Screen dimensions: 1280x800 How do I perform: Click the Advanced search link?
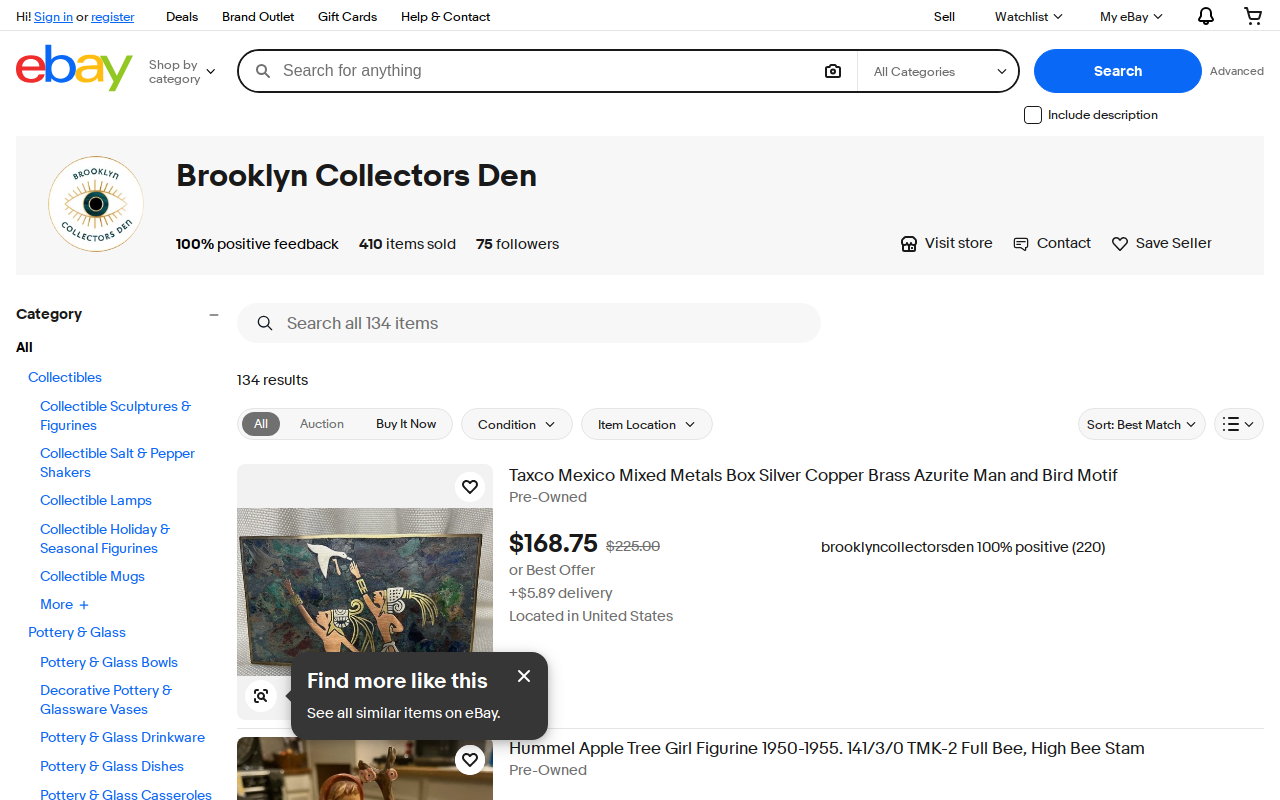1237,71
